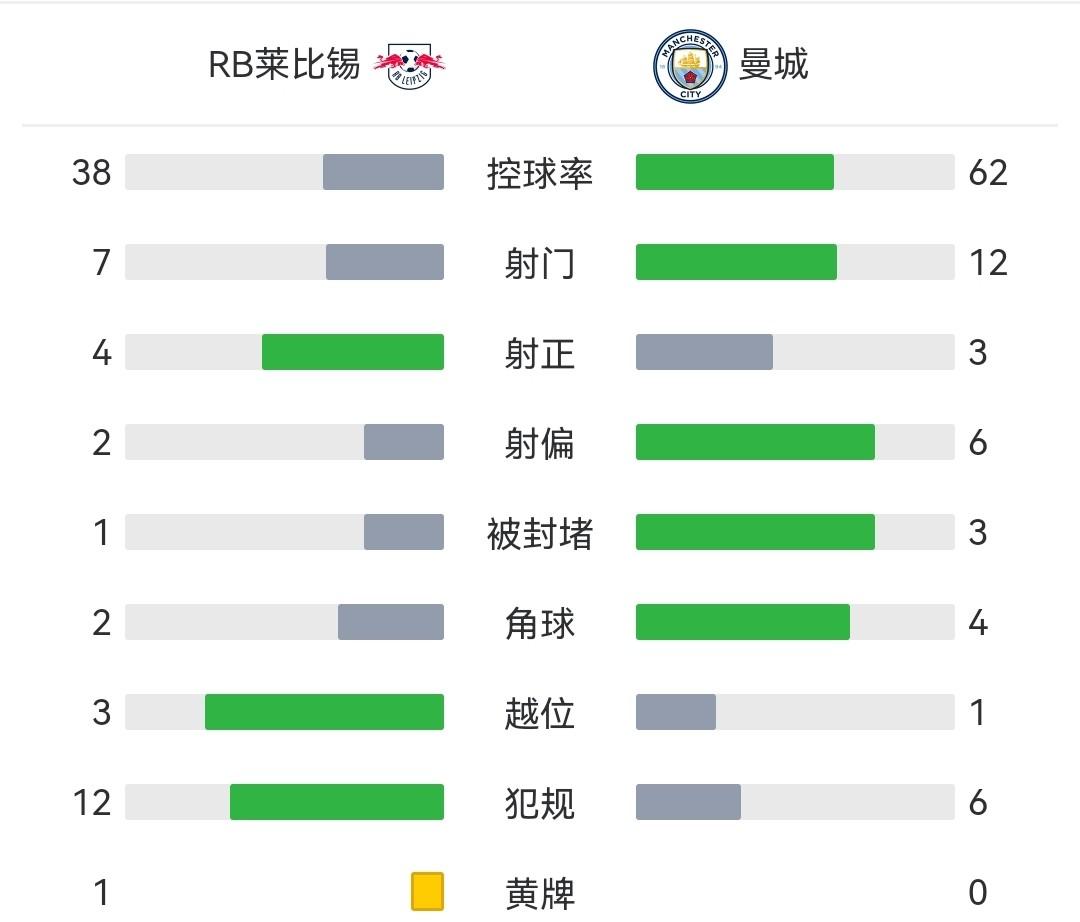This screenshot has height=922, width=1080.
Task: Click the Manchester City crest
Action: pos(689,67)
